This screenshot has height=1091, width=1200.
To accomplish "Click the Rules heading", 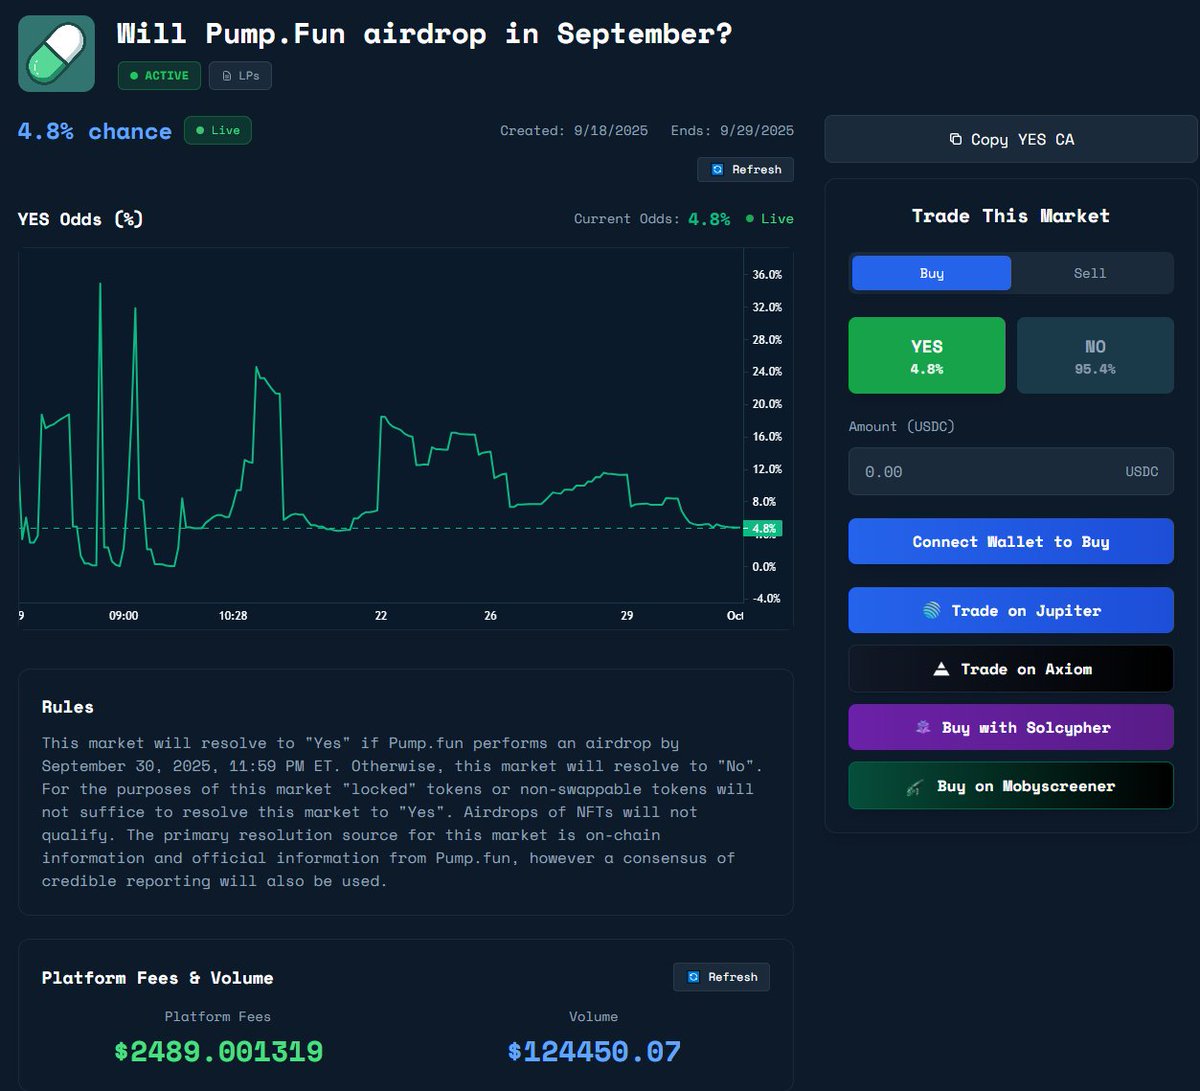I will coord(68,706).
